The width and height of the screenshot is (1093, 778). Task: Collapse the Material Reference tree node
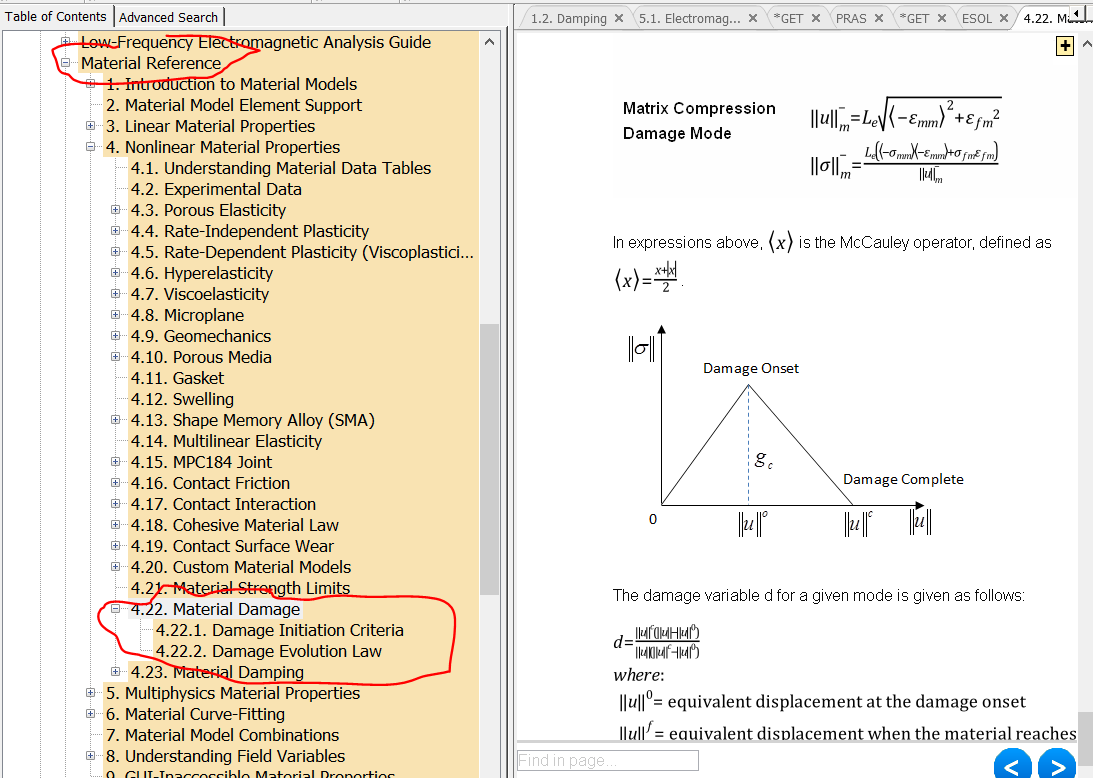pos(65,63)
